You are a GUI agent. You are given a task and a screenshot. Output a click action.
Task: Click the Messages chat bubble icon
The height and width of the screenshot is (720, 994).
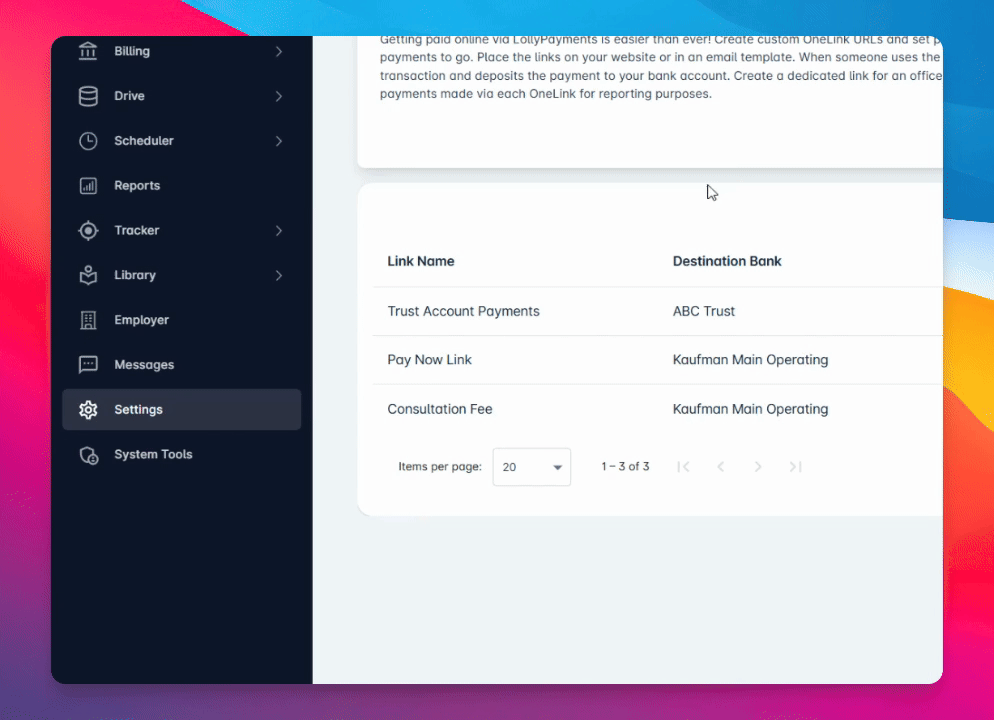(88, 364)
